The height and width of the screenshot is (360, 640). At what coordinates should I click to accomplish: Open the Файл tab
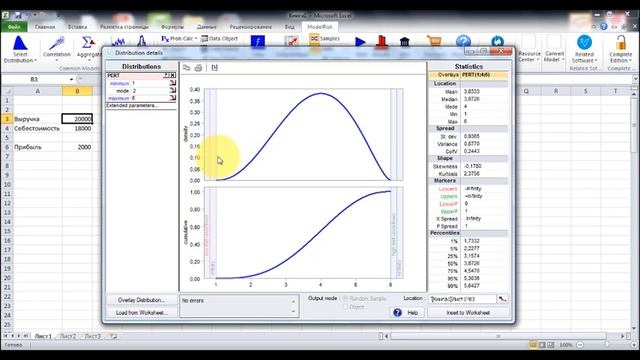click(14, 27)
